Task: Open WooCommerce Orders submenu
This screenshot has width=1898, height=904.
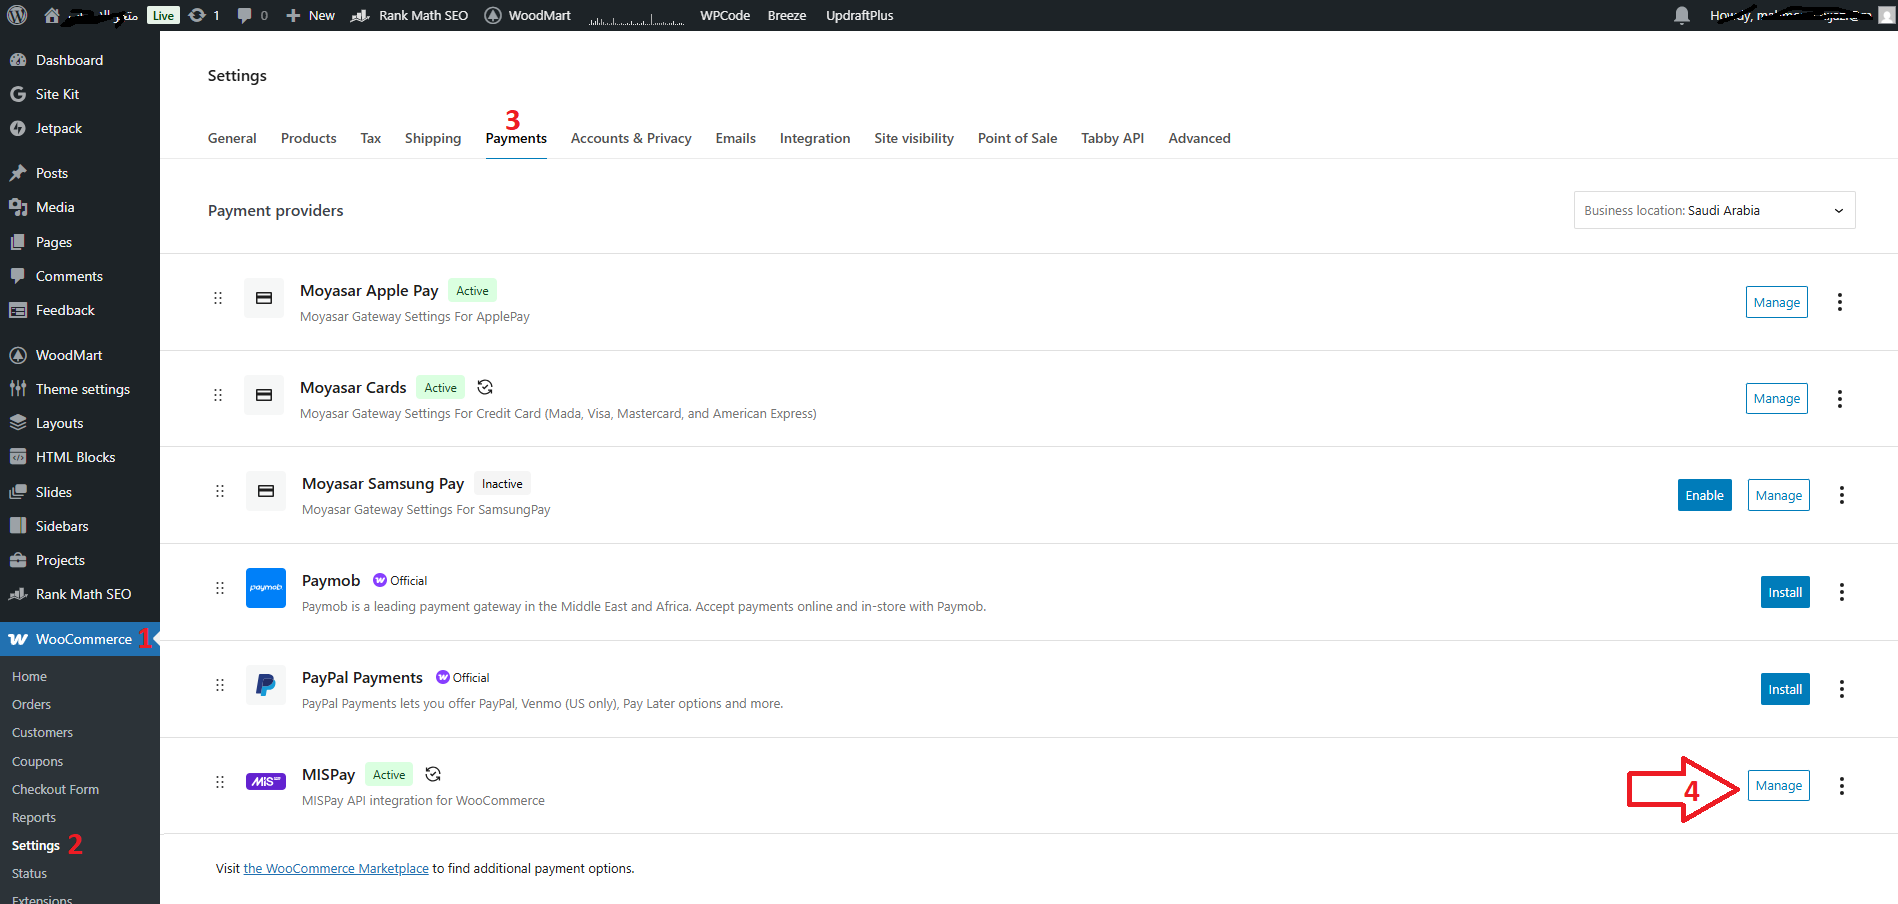Action: 32,705
